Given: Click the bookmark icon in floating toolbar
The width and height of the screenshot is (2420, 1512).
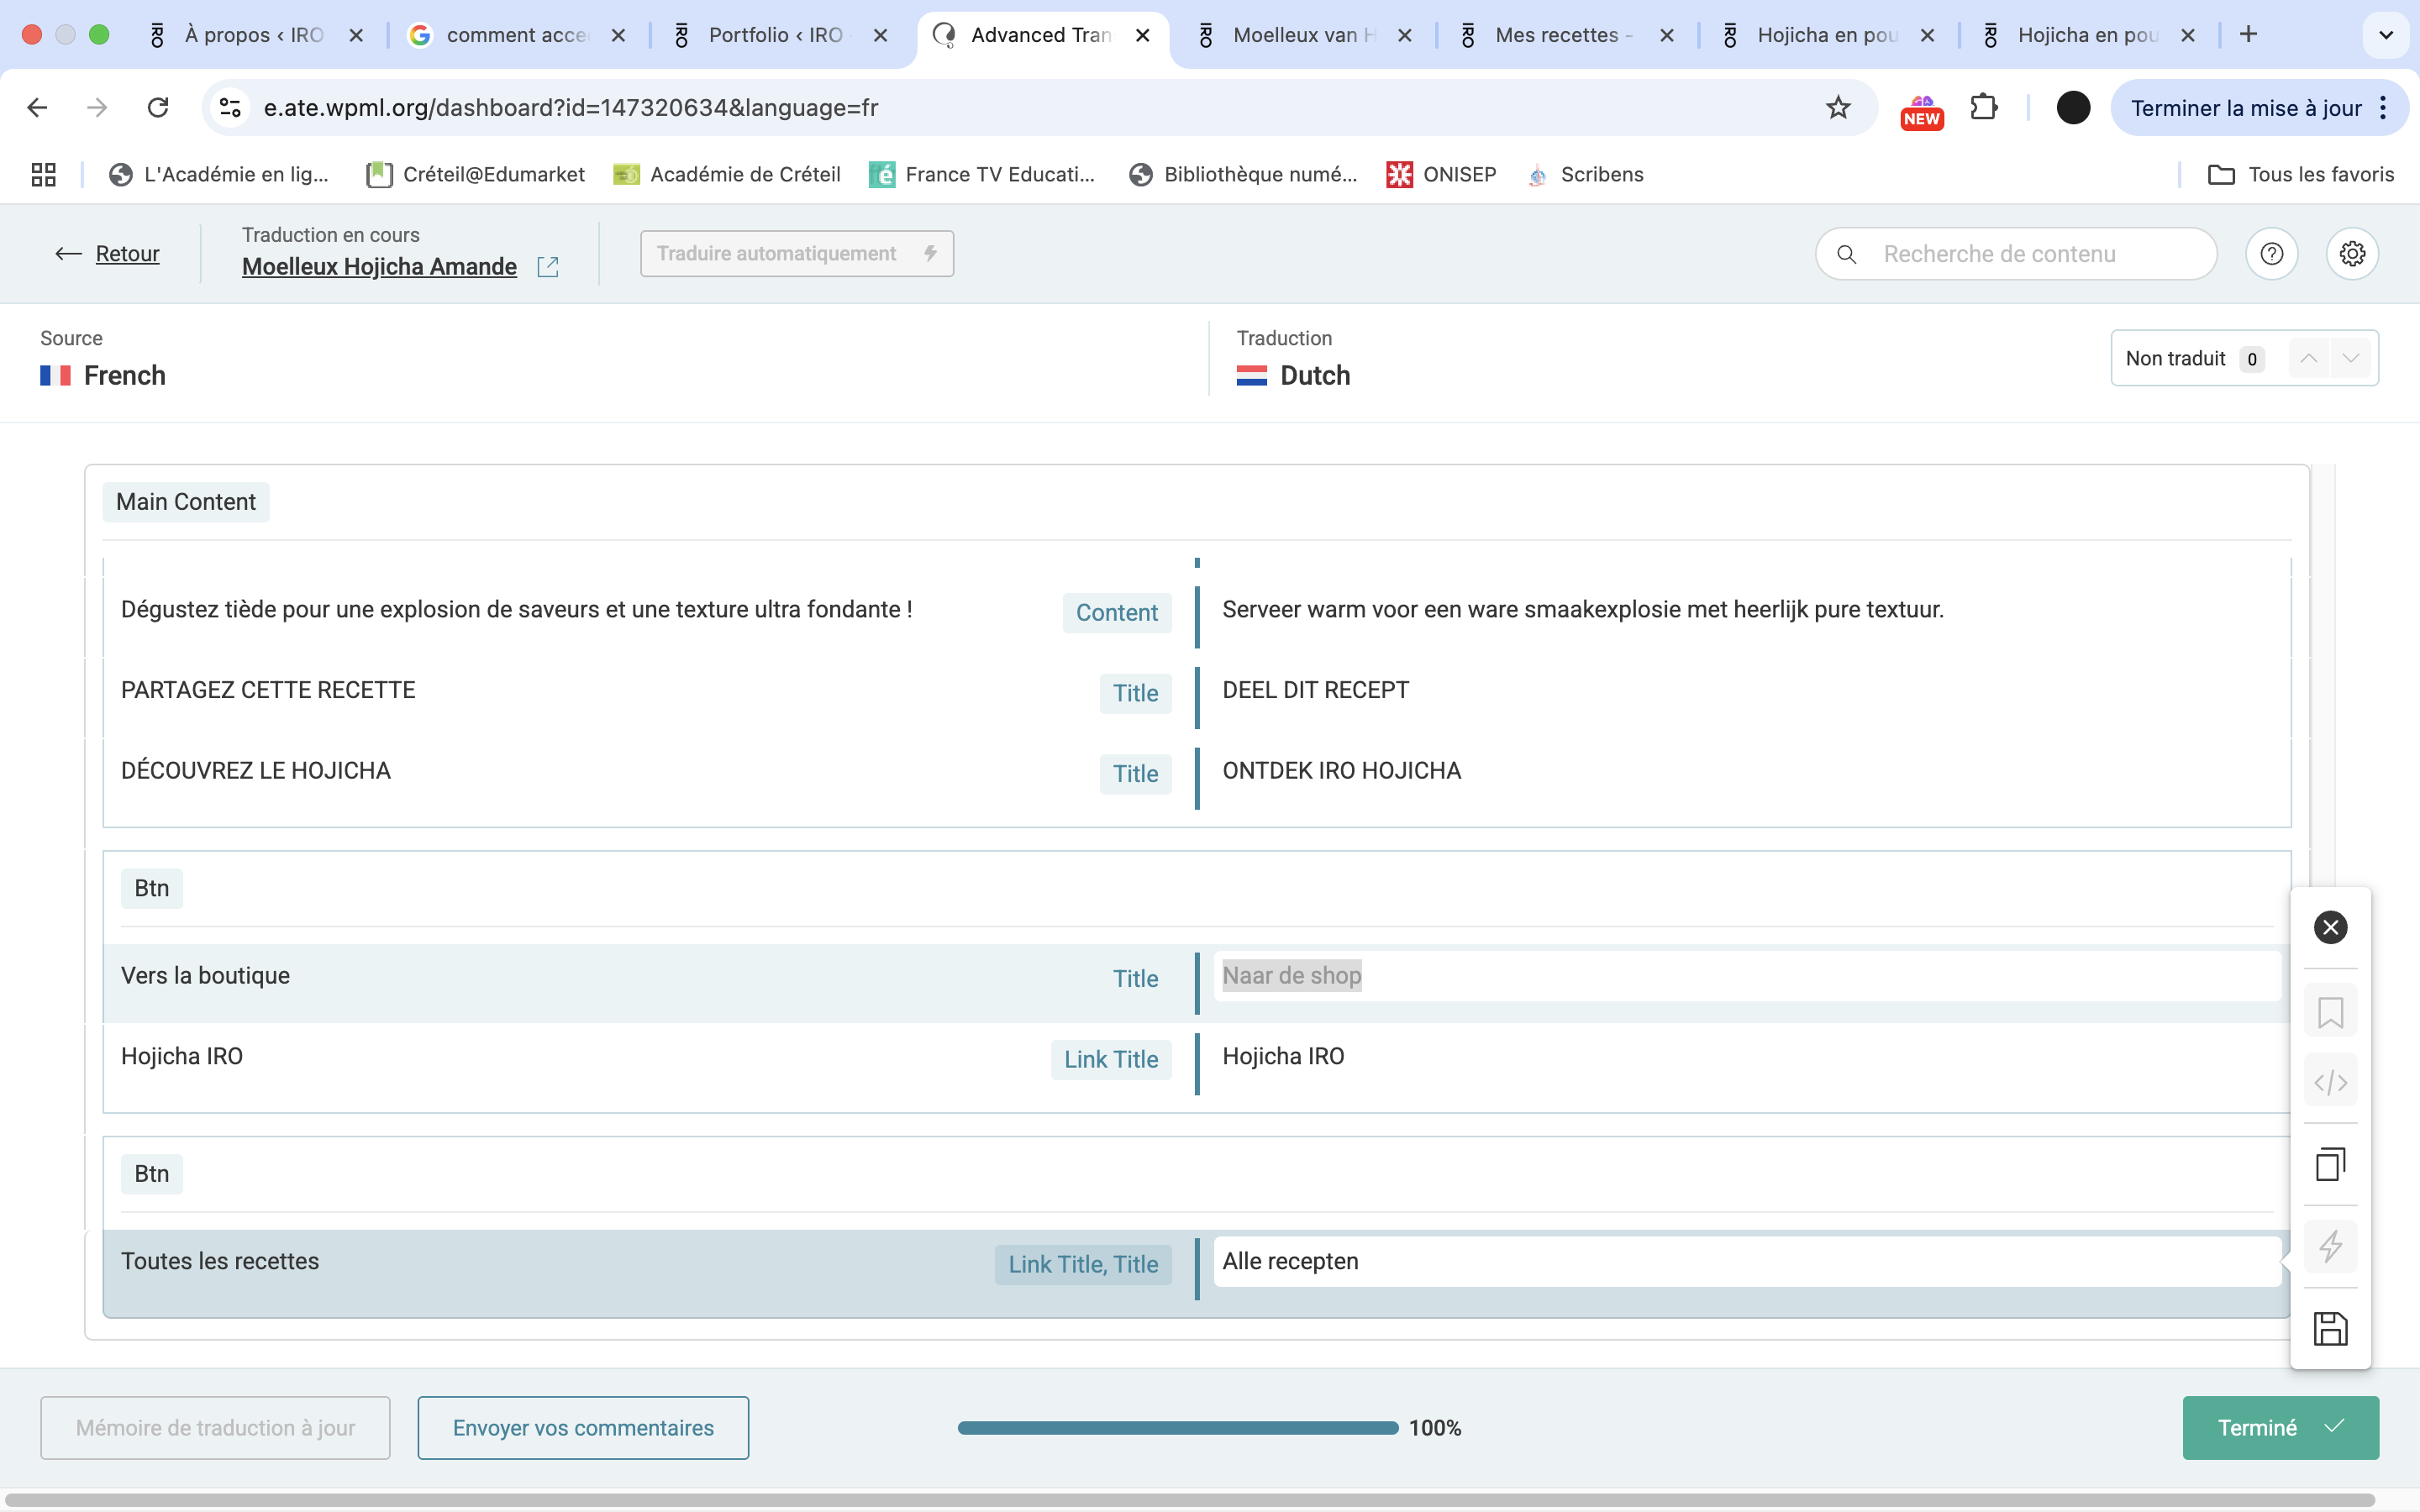Looking at the screenshot, I should click(x=2330, y=1012).
